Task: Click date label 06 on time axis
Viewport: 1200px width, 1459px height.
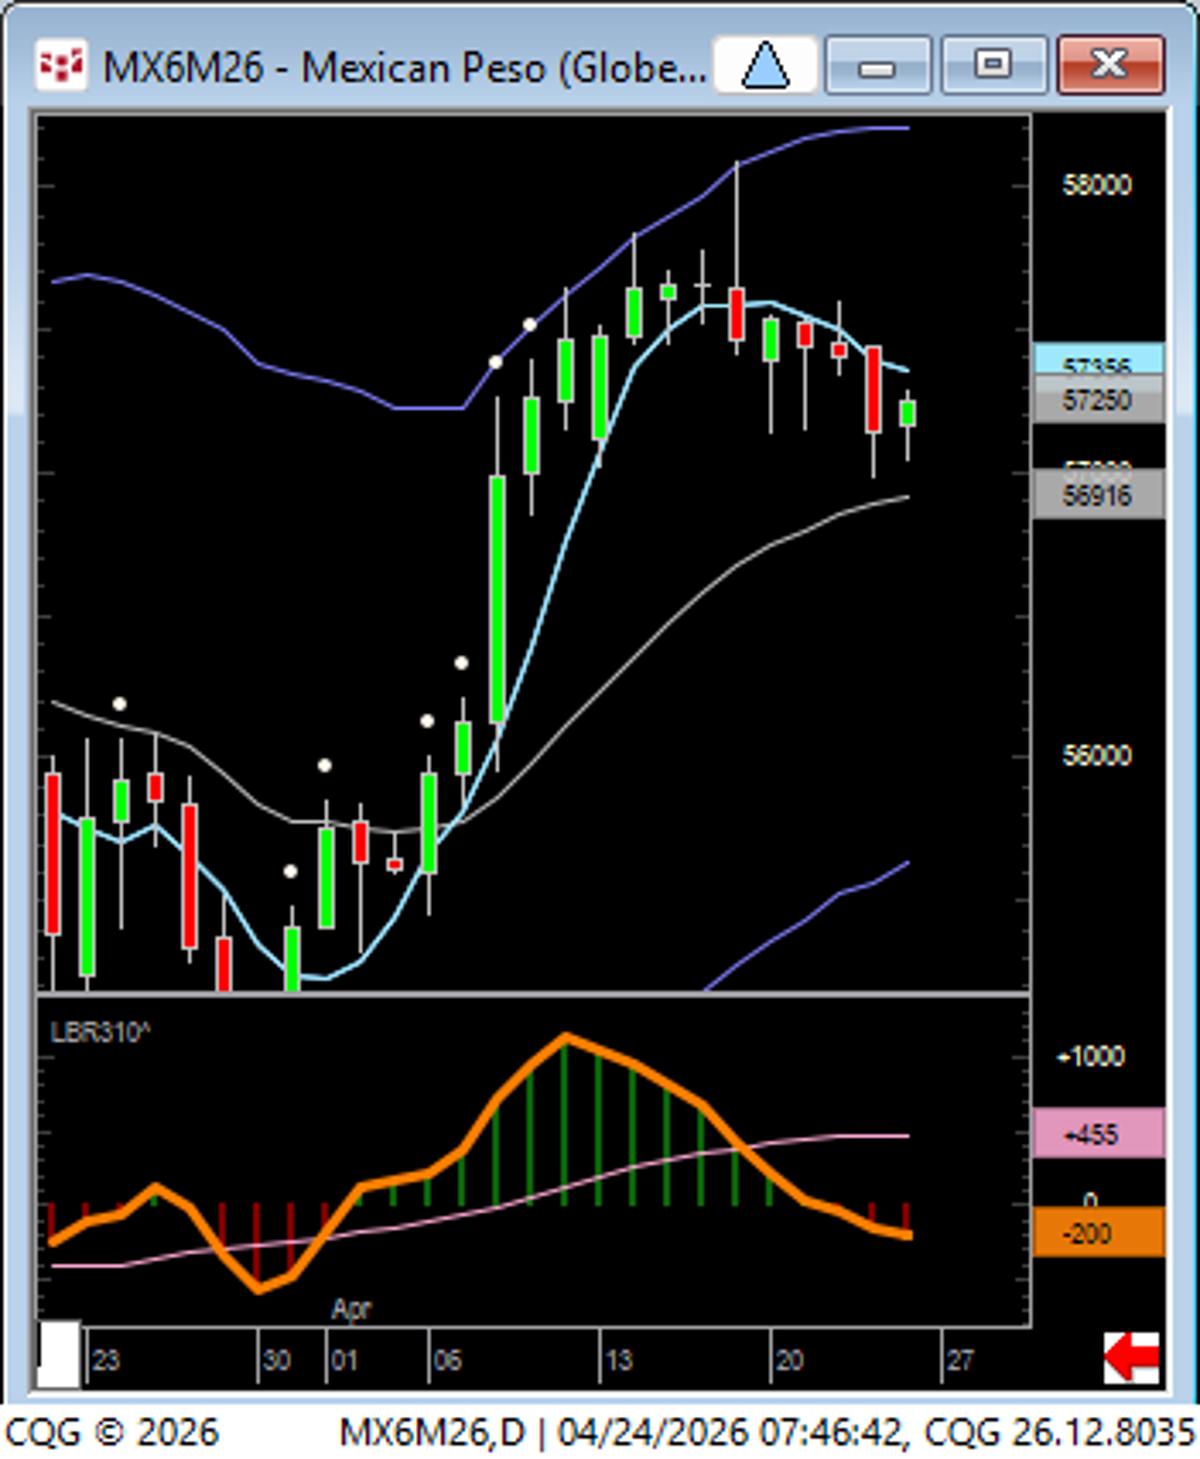Action: (x=447, y=1360)
